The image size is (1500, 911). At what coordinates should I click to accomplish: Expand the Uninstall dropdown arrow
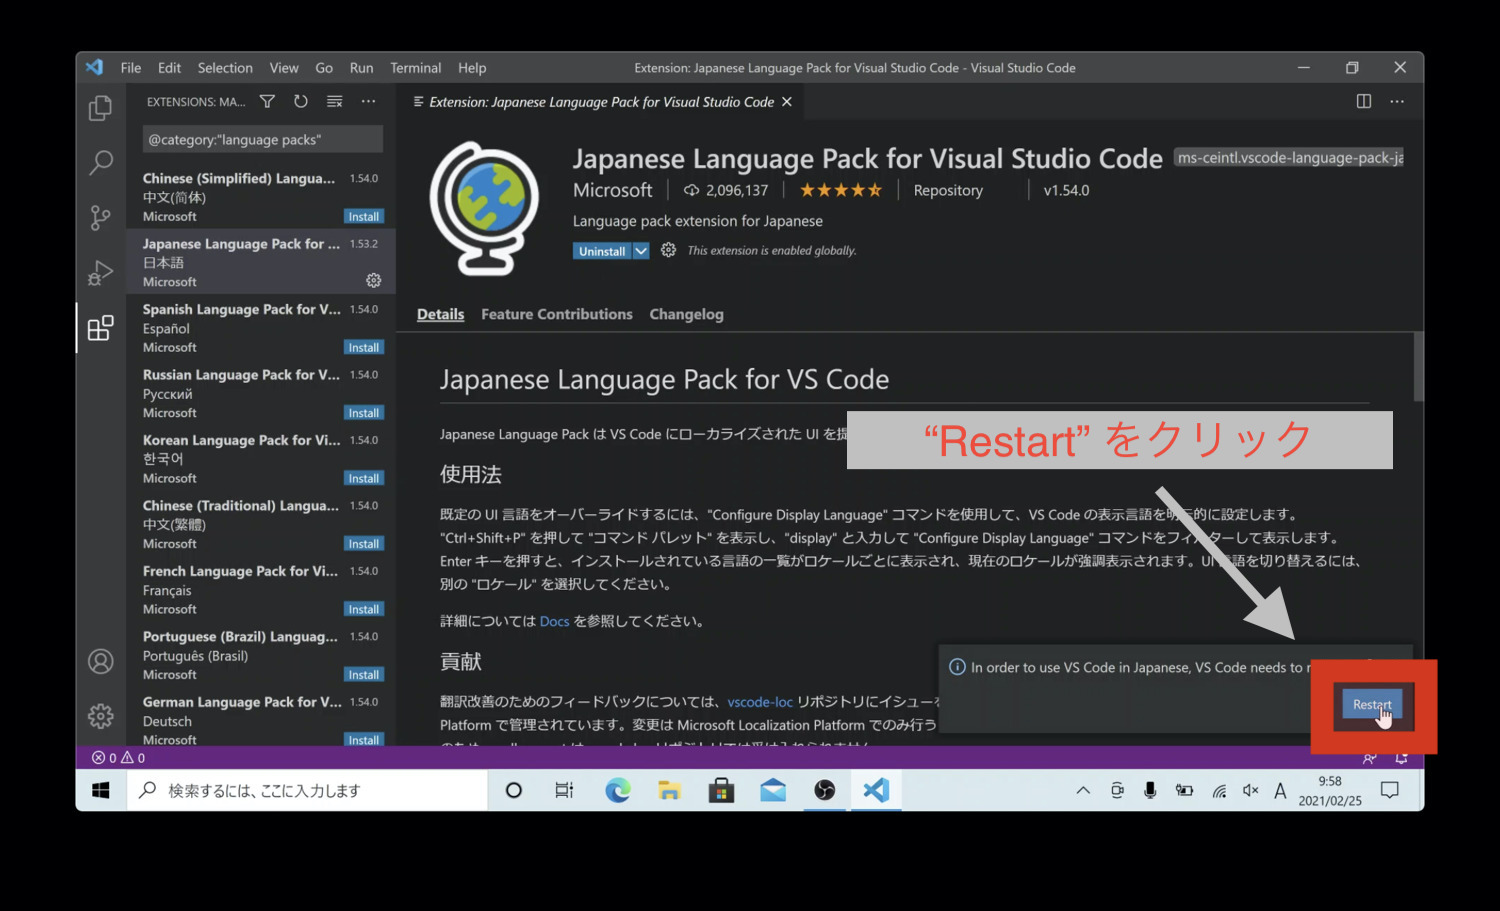pos(641,251)
